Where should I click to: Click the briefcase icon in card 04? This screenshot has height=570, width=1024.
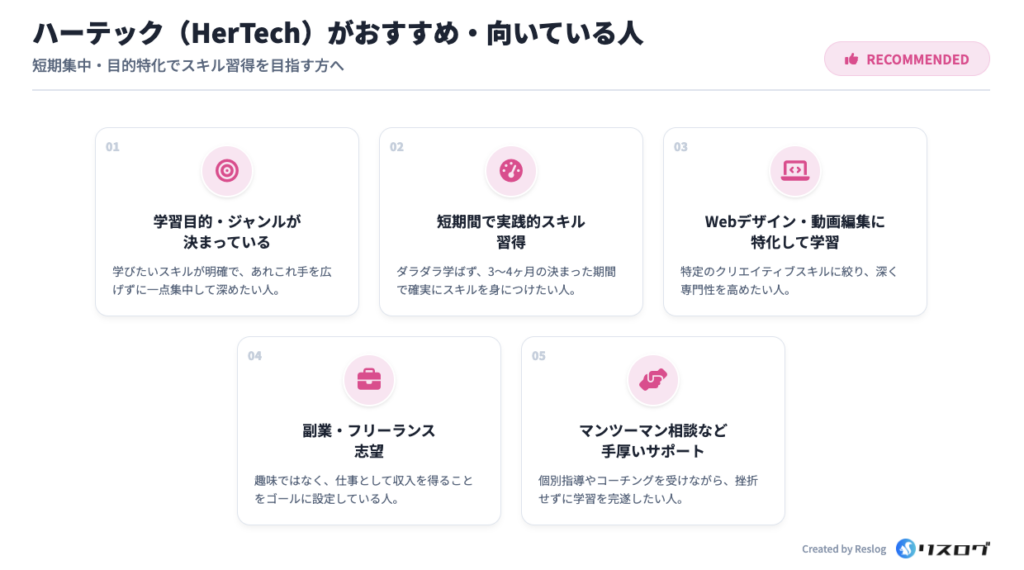(x=369, y=380)
